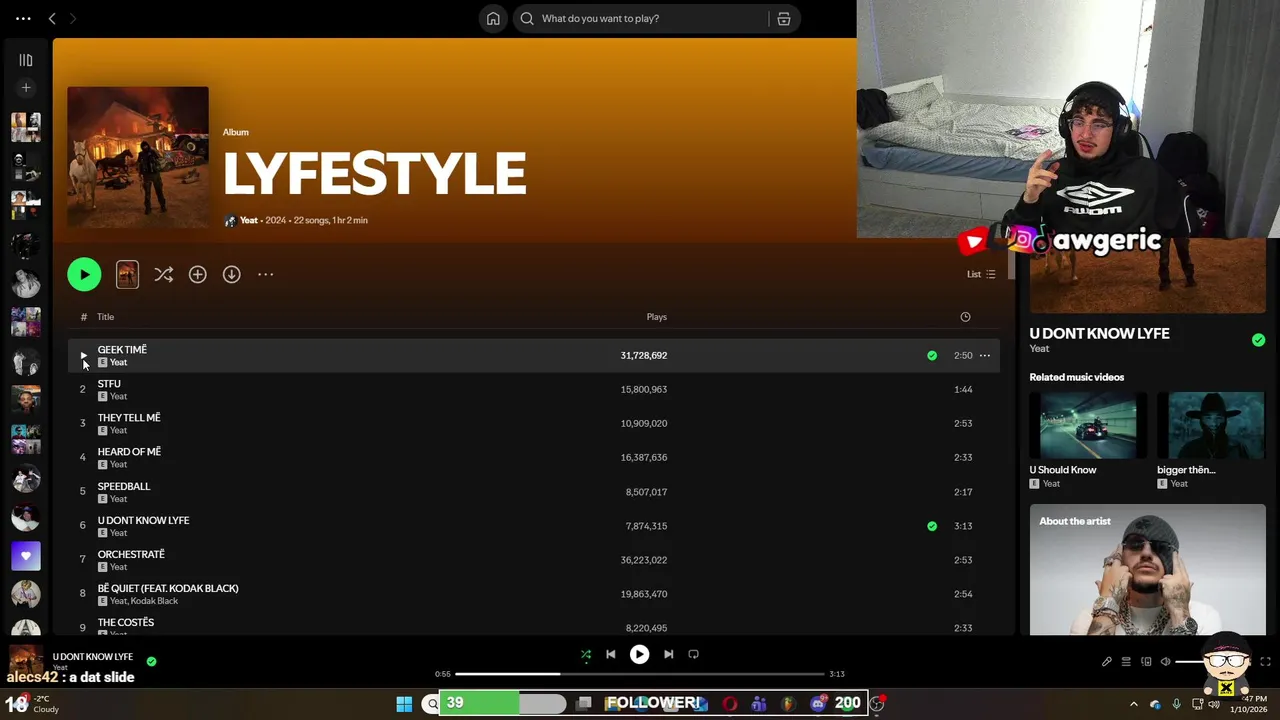This screenshot has width=1280, height=720.
Task: Navigate forward with the right chevron
Action: click(72, 18)
